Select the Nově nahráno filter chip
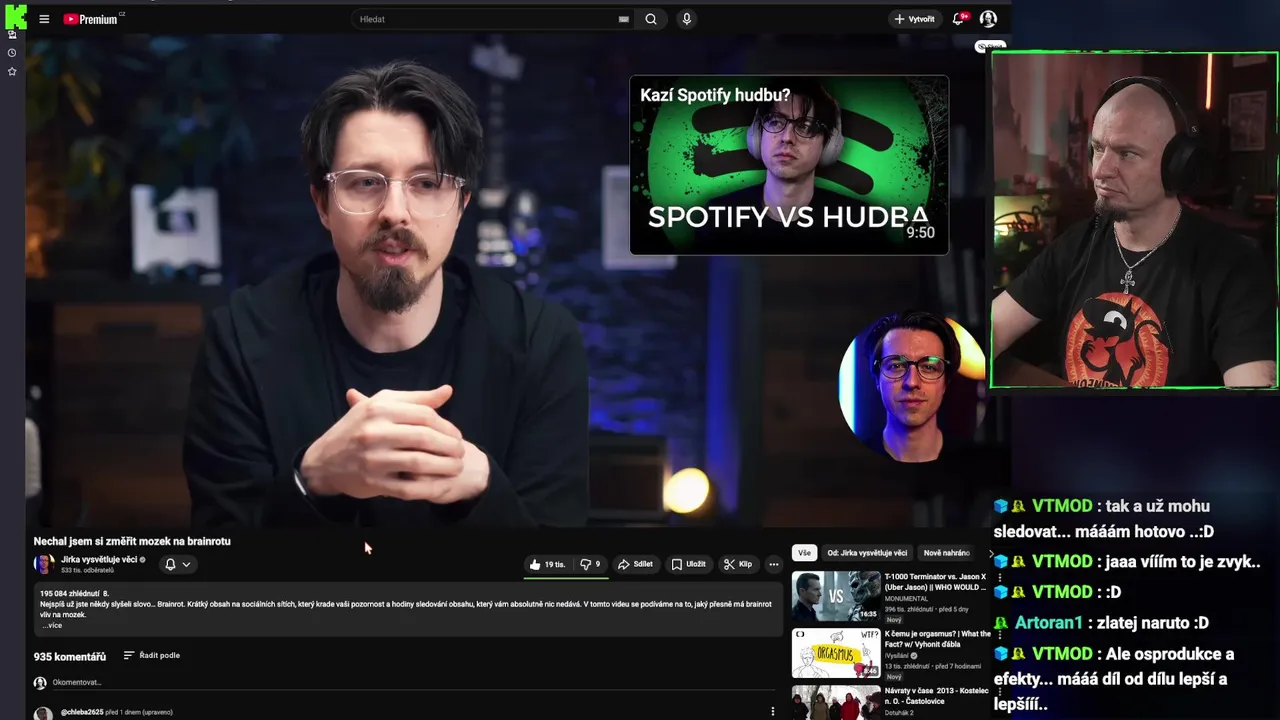This screenshot has width=1280, height=720. click(x=946, y=553)
